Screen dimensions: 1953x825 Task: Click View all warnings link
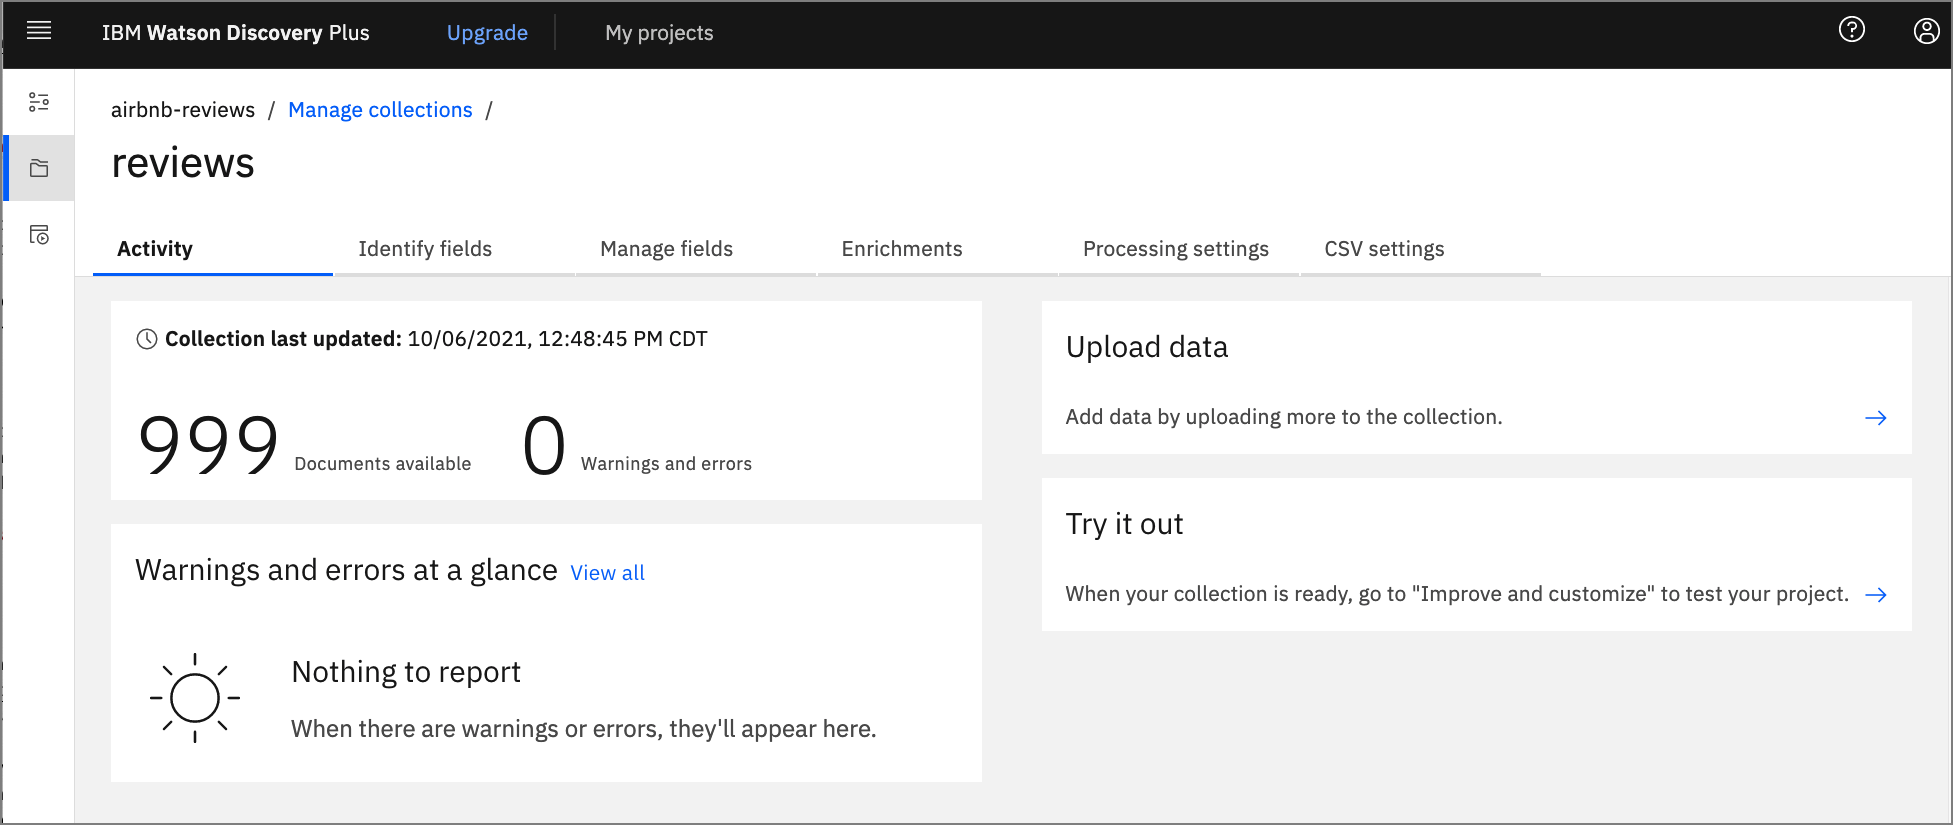tap(607, 573)
